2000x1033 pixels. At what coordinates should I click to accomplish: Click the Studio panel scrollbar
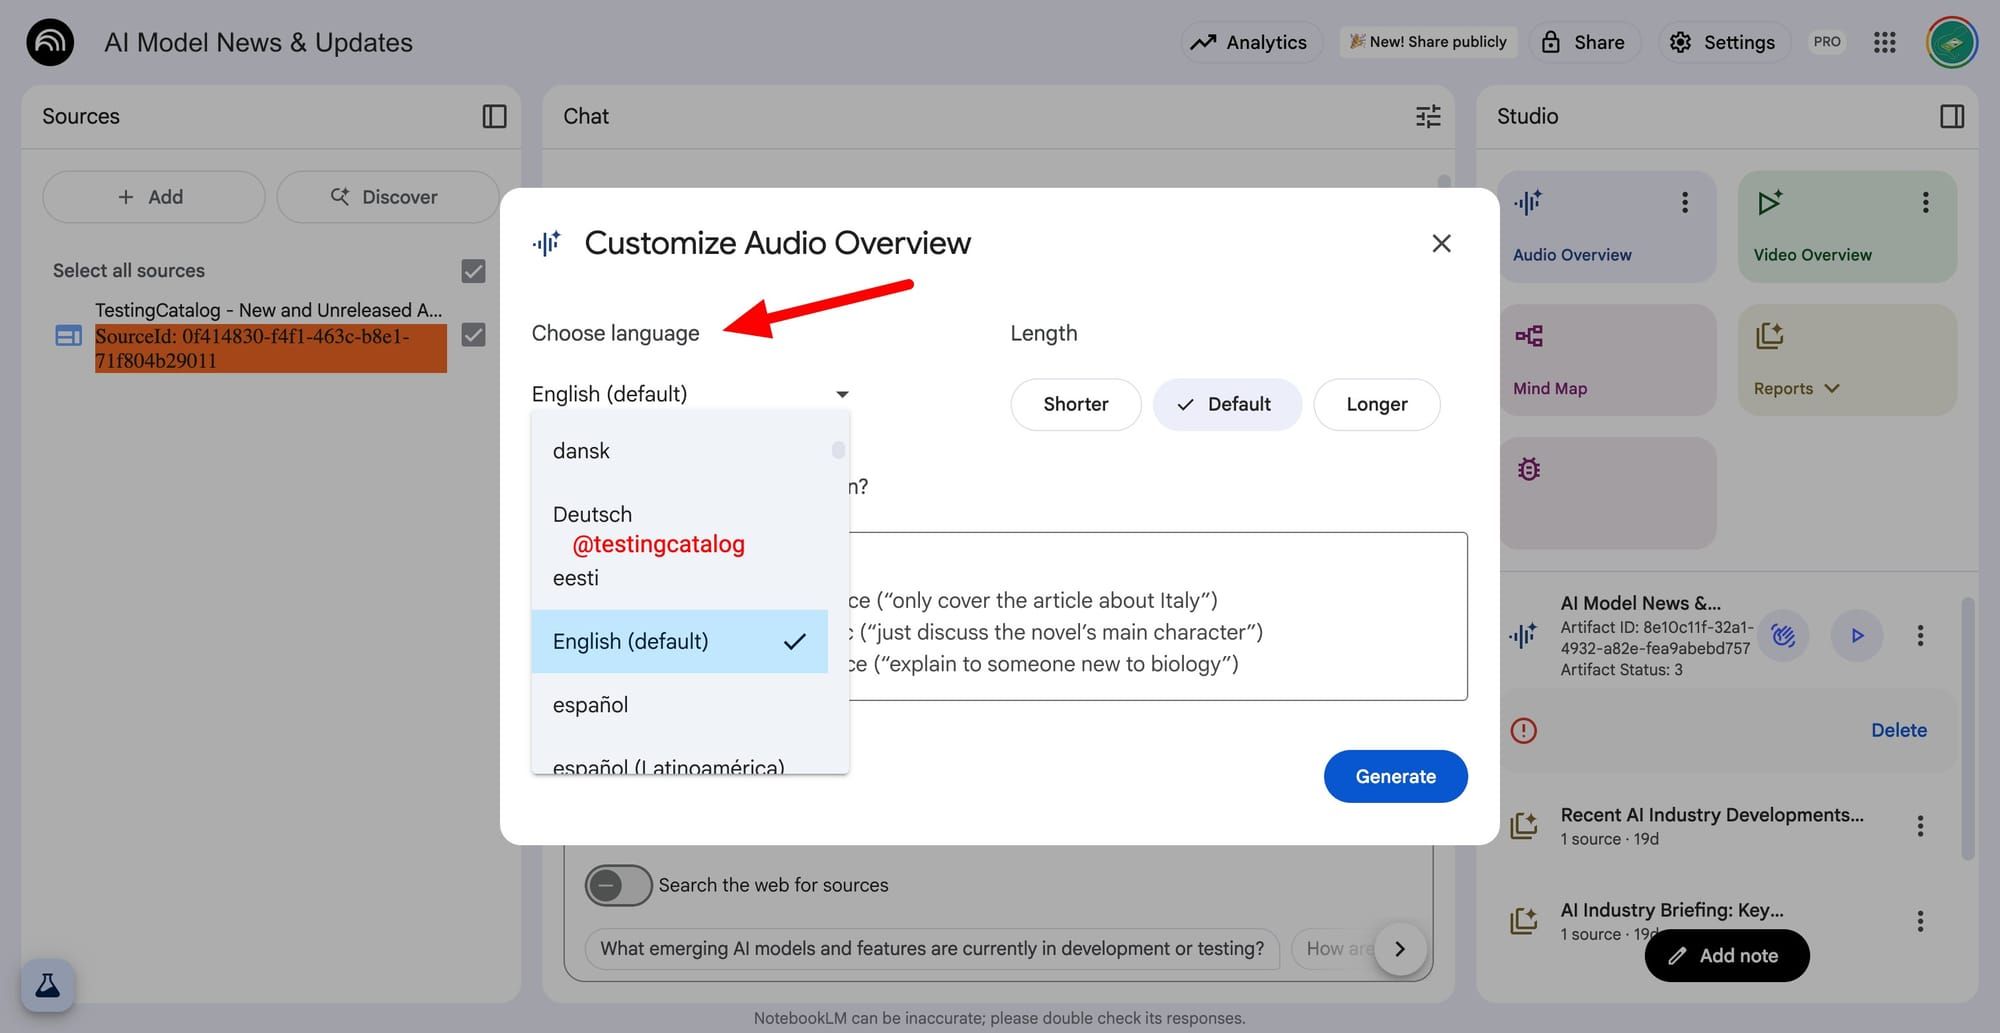coord(1967,728)
